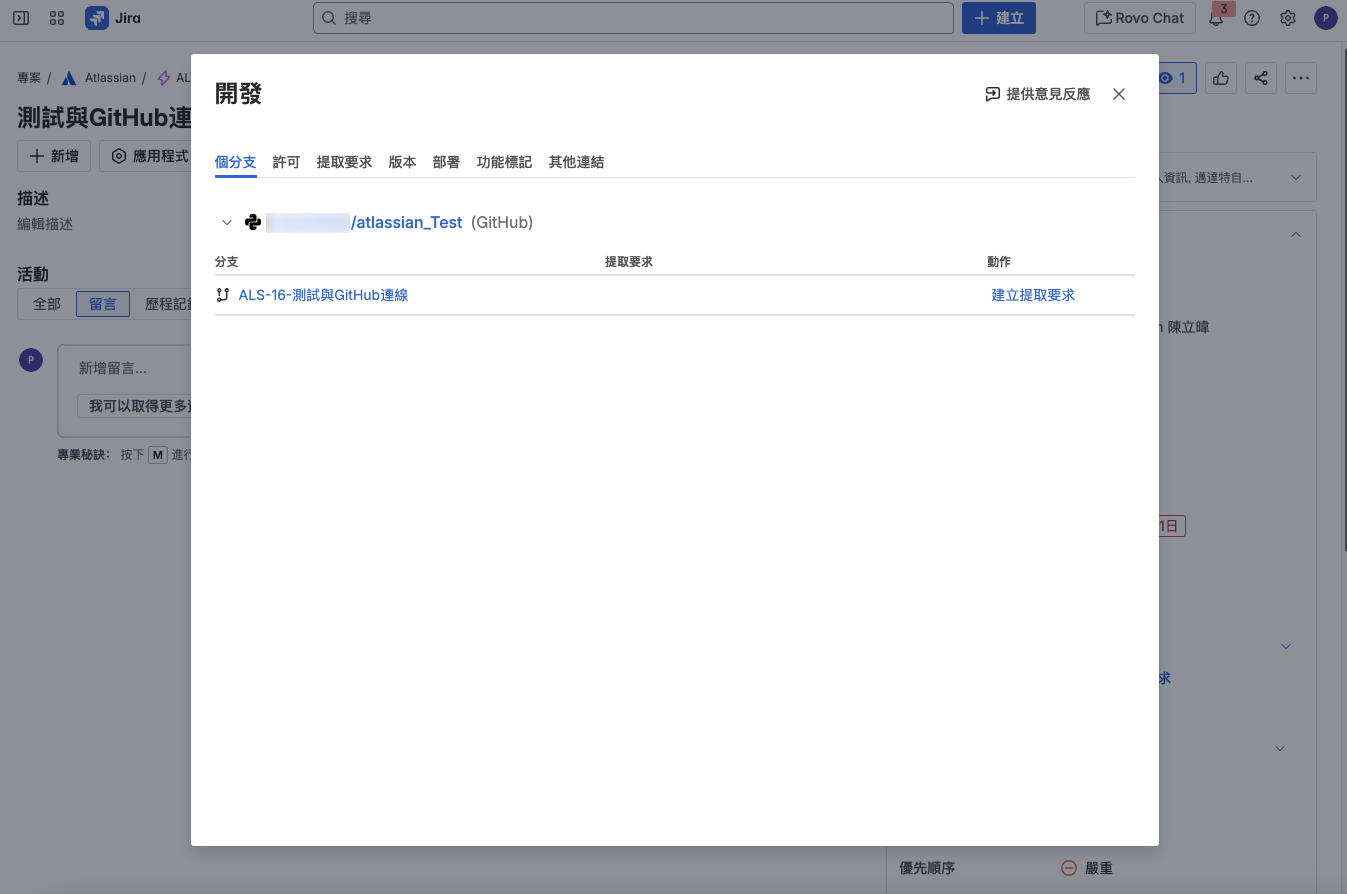
Task: Toggle the sidebar panel icon
Action: coord(21,18)
